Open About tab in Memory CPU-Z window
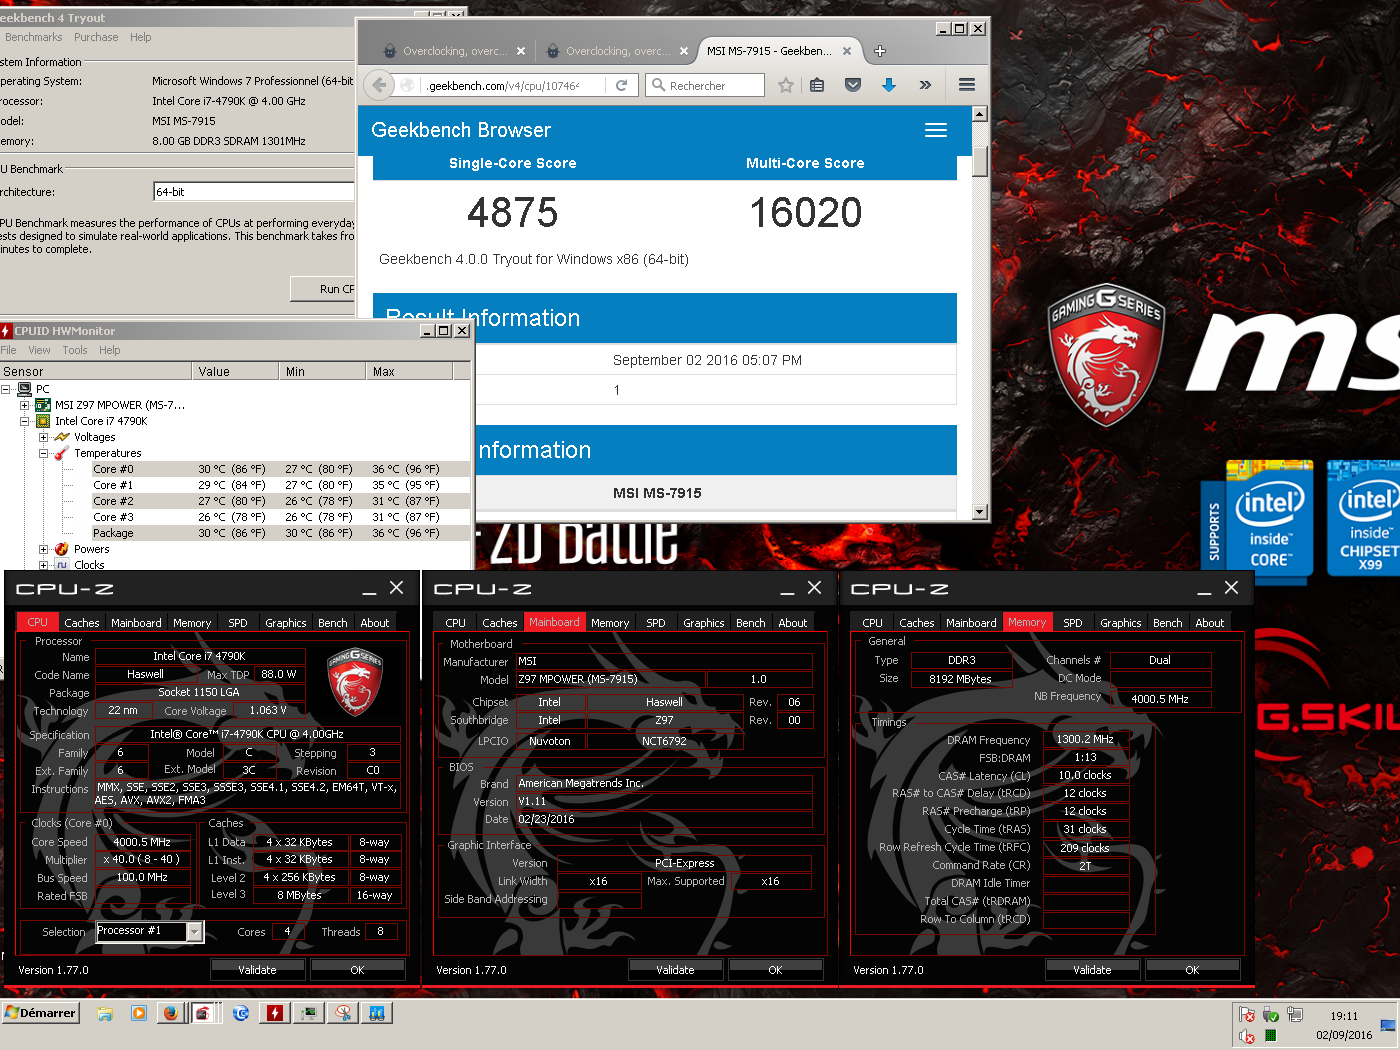The image size is (1400, 1050). (1210, 623)
